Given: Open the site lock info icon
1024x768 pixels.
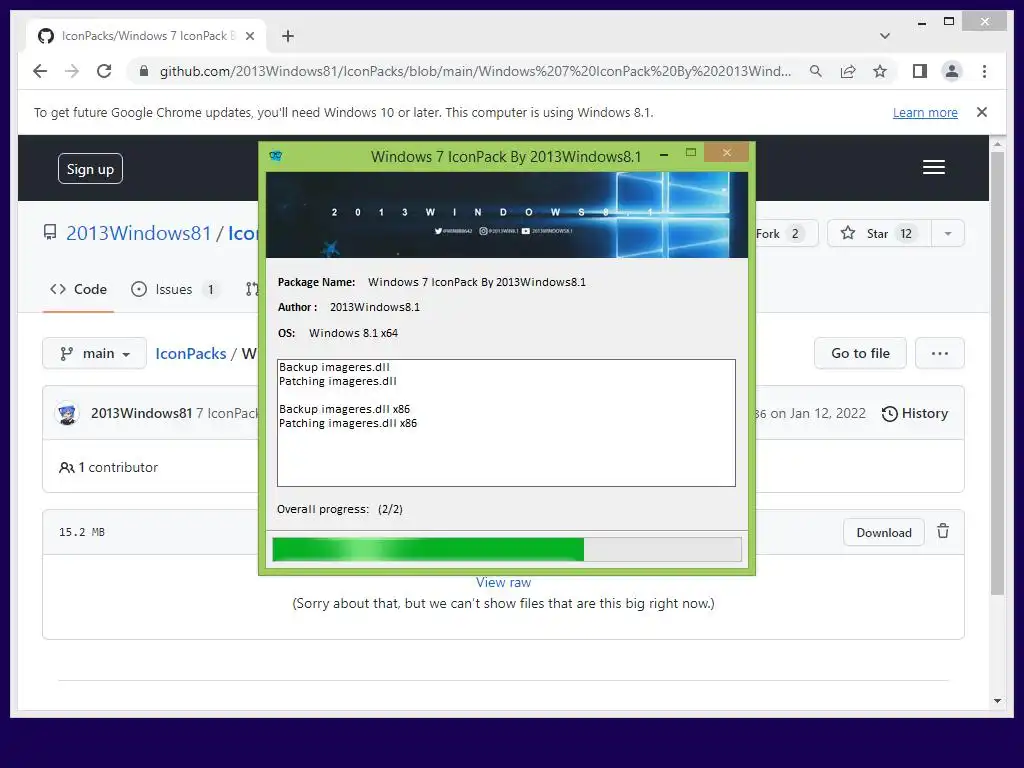Looking at the screenshot, I should click(144, 71).
